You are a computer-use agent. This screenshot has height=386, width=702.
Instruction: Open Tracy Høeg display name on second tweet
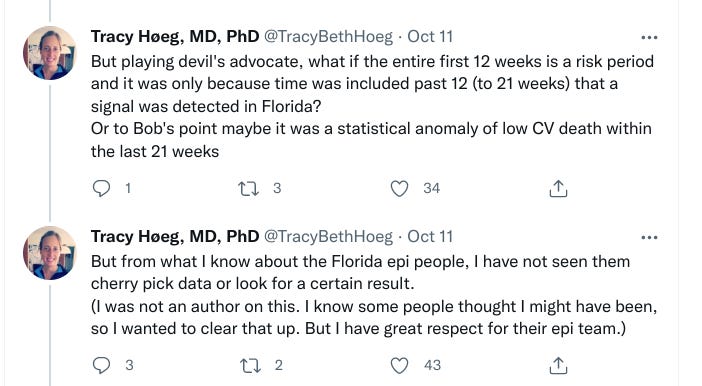[x=175, y=236]
